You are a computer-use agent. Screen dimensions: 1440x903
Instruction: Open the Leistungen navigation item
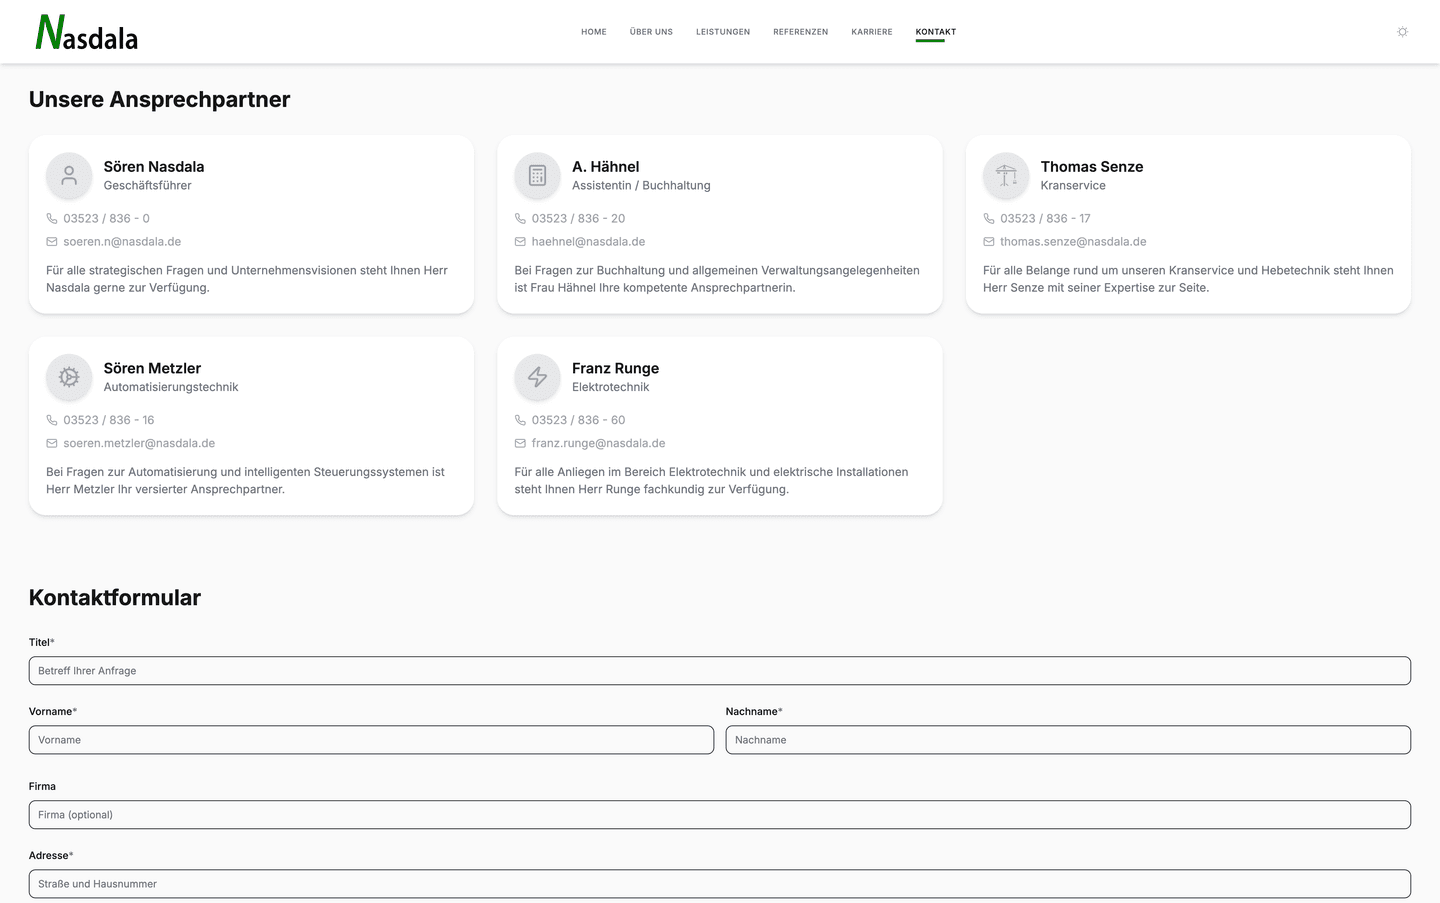point(723,32)
